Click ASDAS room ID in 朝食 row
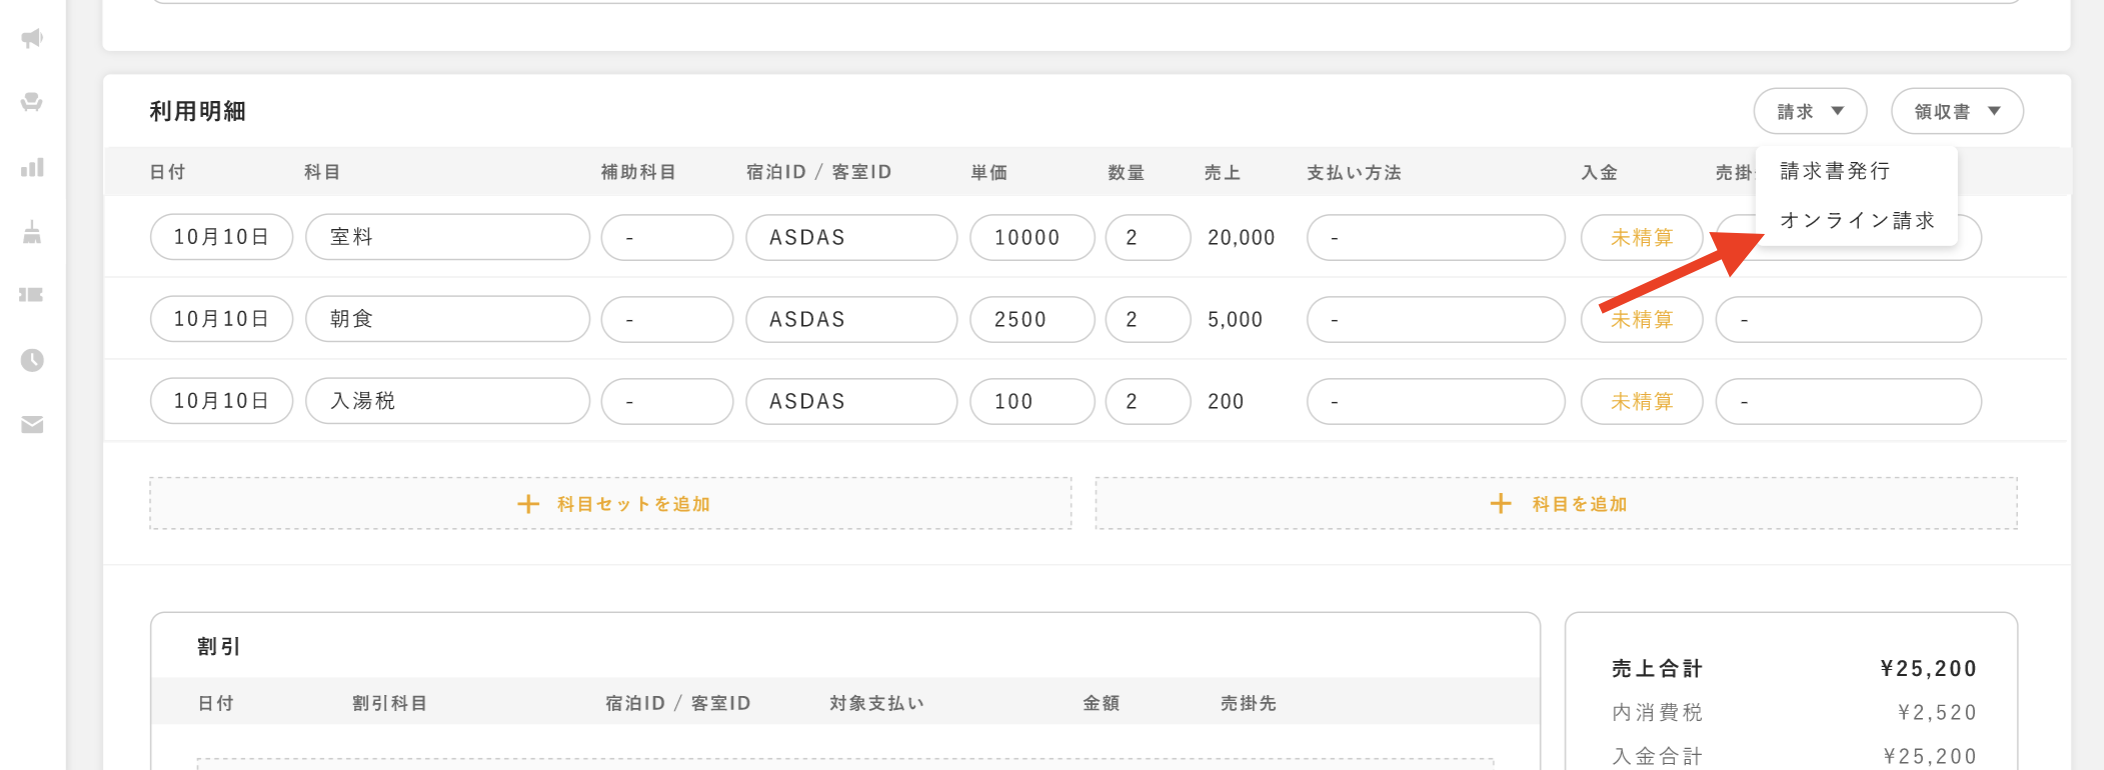The height and width of the screenshot is (770, 2104). click(x=852, y=320)
